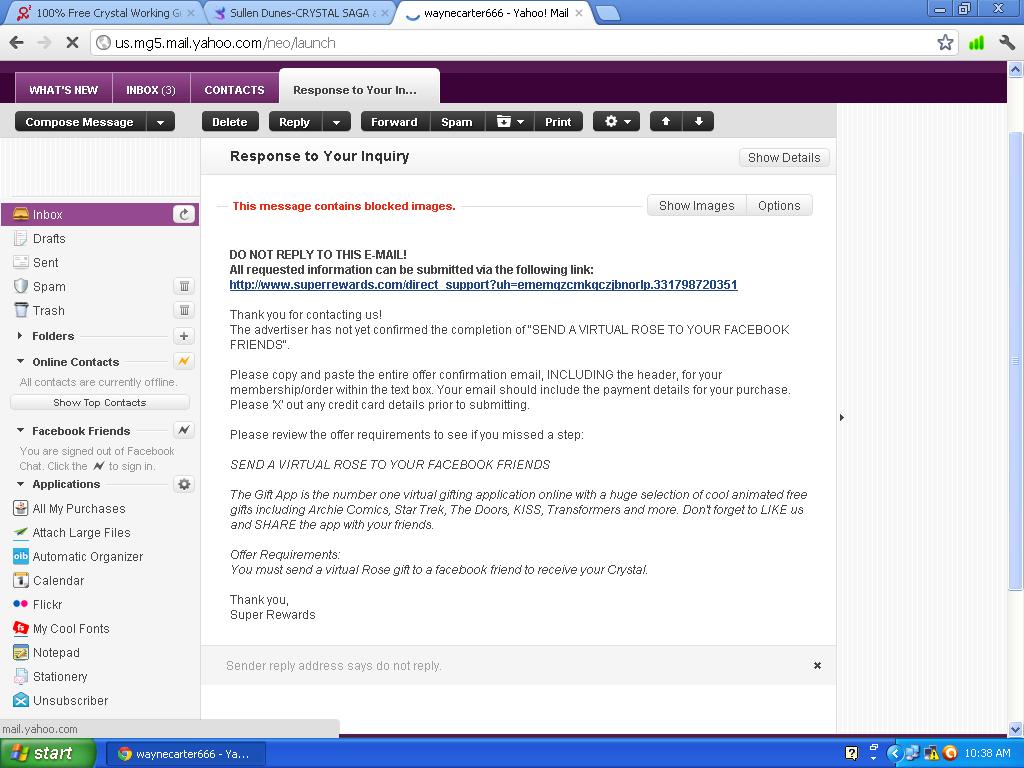1024x768 pixels.
Task: Go to the next message with the down arrow
Action: tap(699, 121)
